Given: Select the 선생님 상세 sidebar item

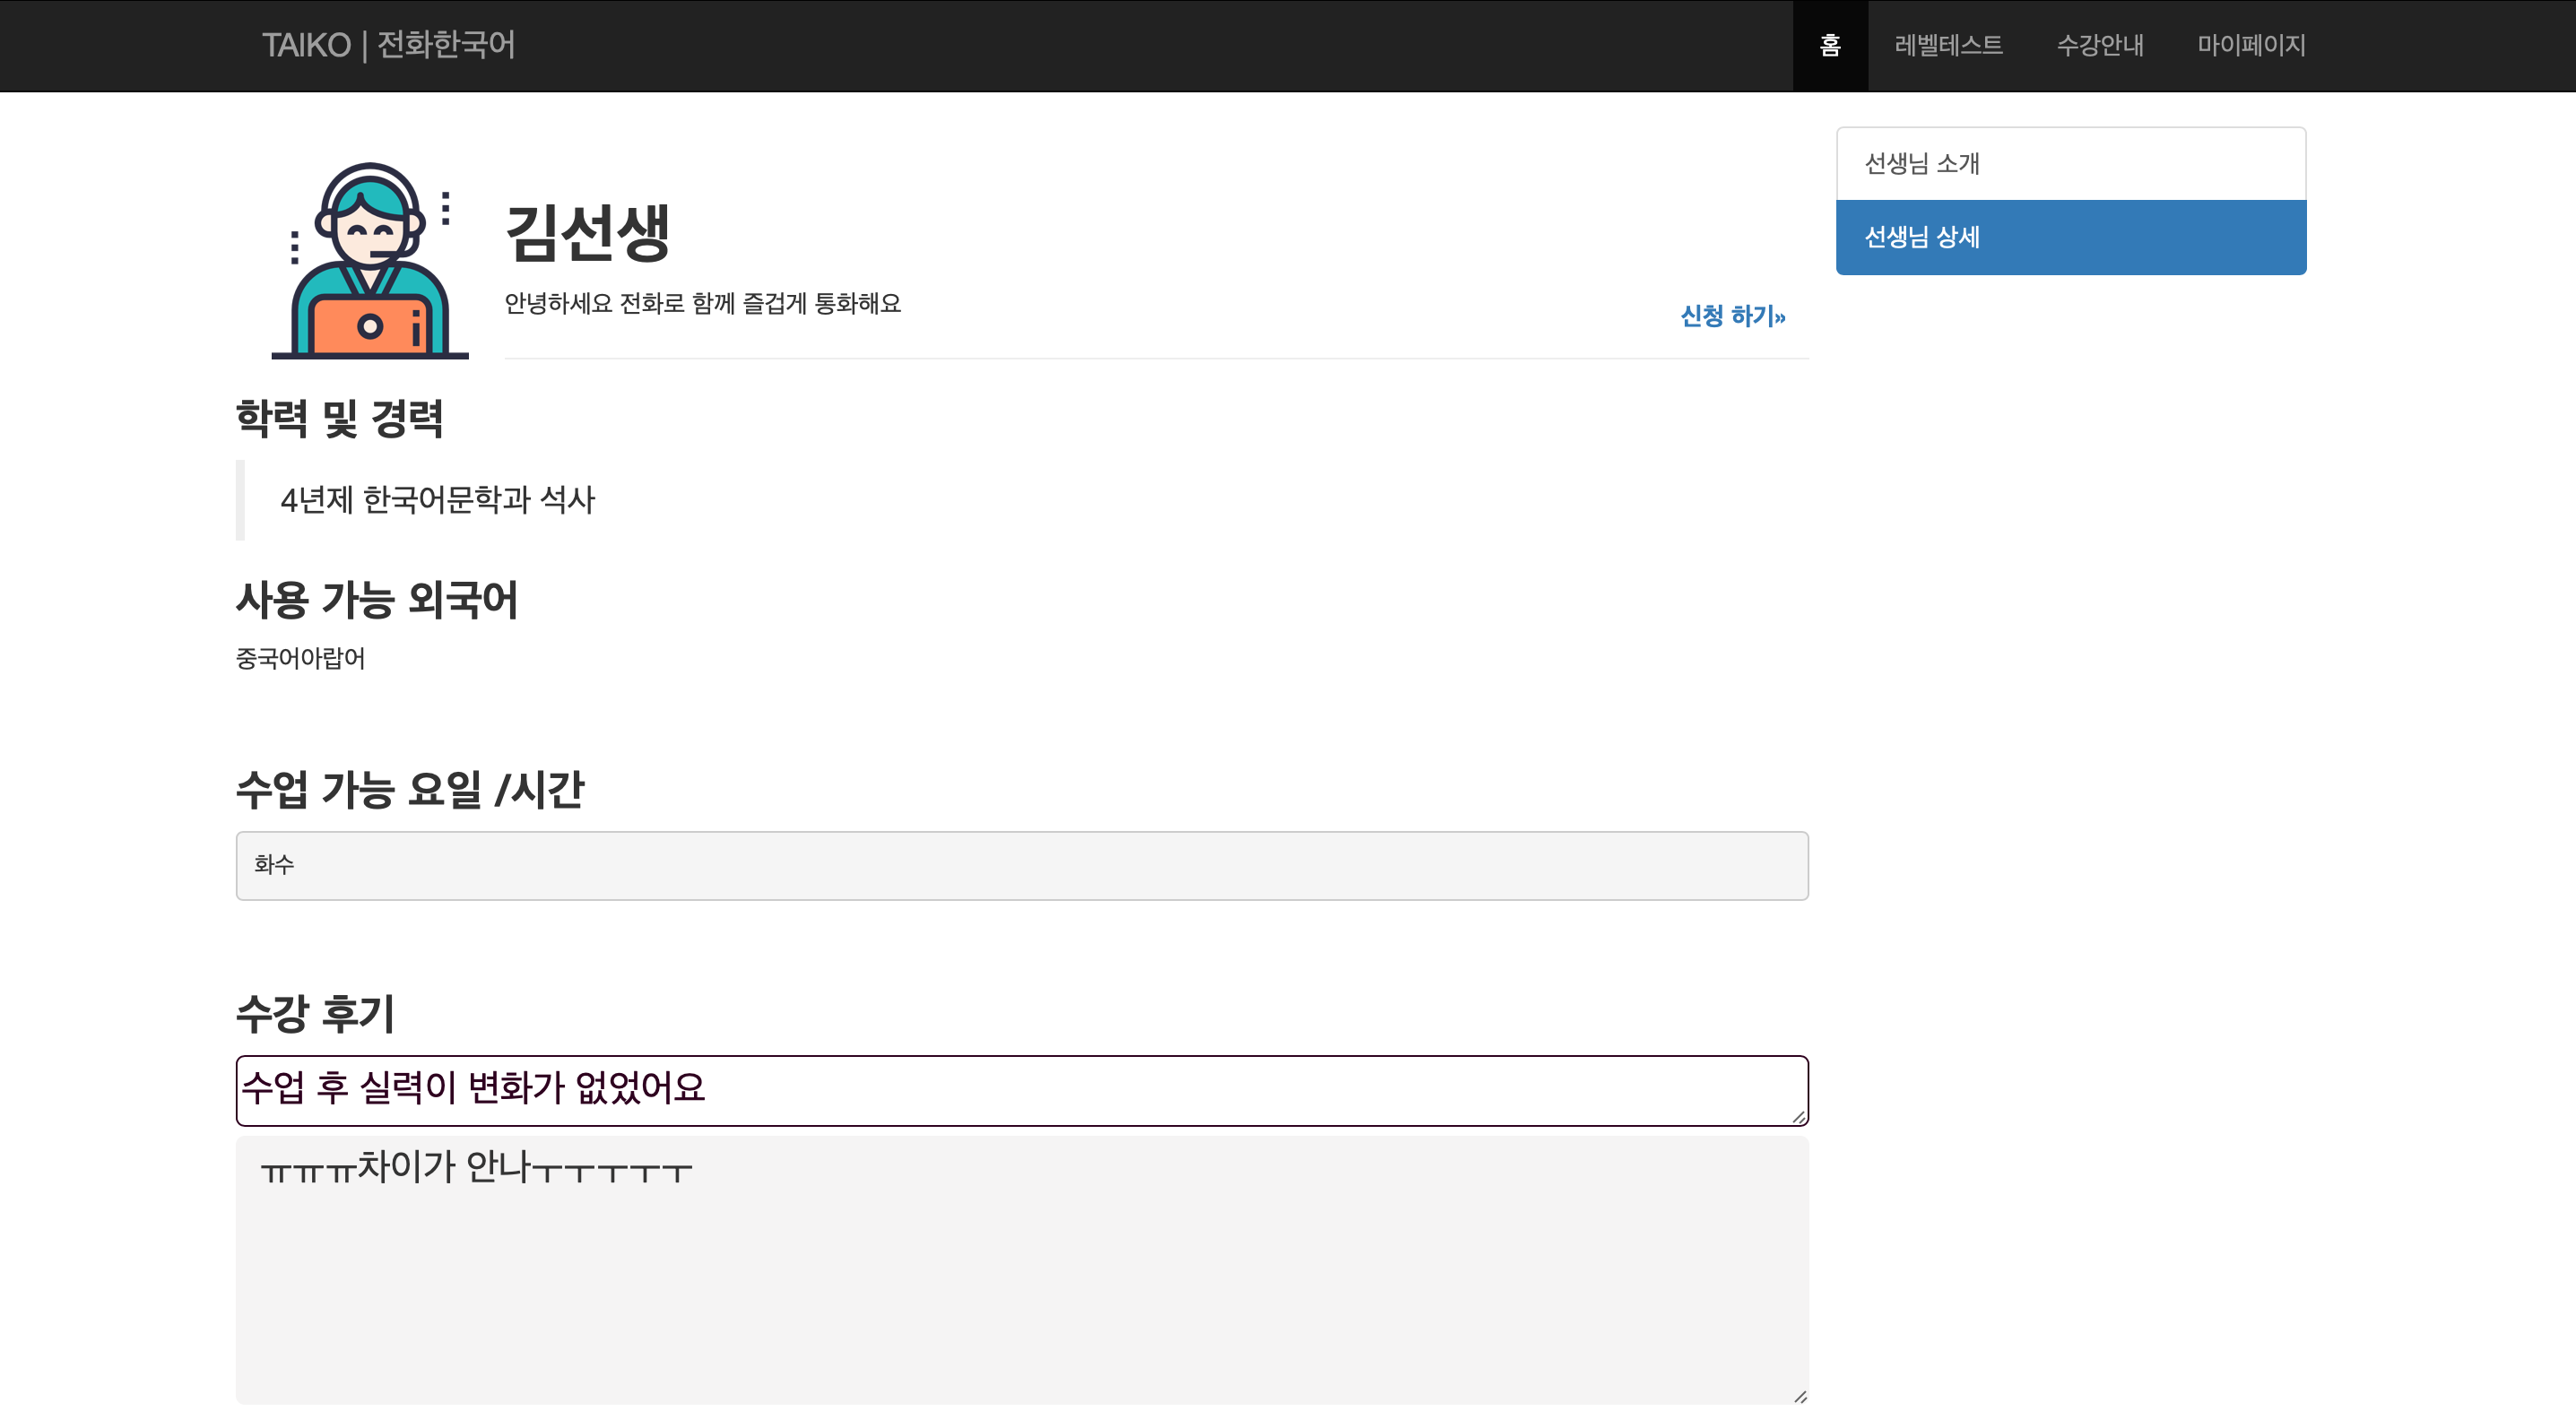Looking at the screenshot, I should coord(2070,238).
